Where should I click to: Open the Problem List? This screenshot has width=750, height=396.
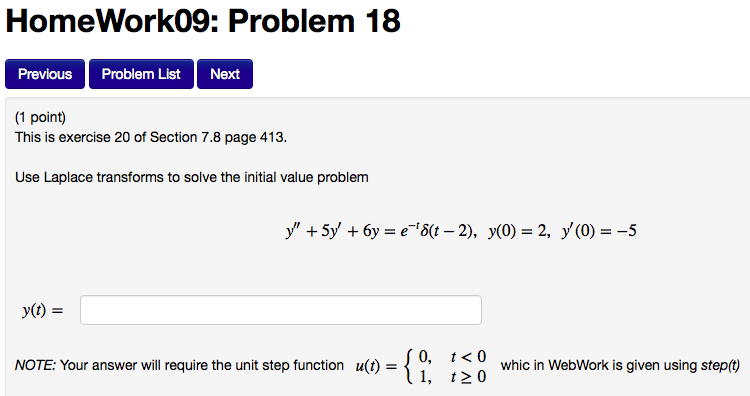click(141, 74)
